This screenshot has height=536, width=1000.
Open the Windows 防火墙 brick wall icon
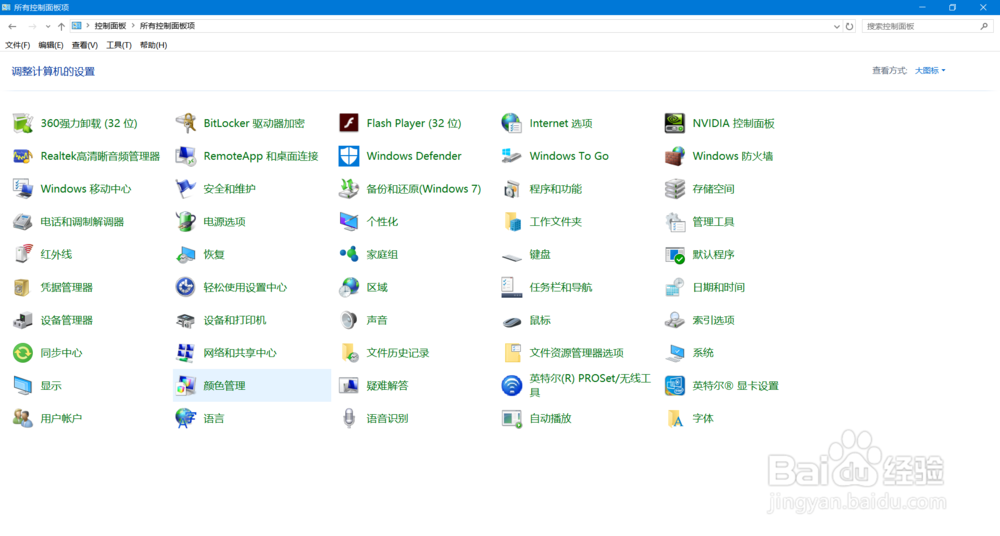click(675, 156)
